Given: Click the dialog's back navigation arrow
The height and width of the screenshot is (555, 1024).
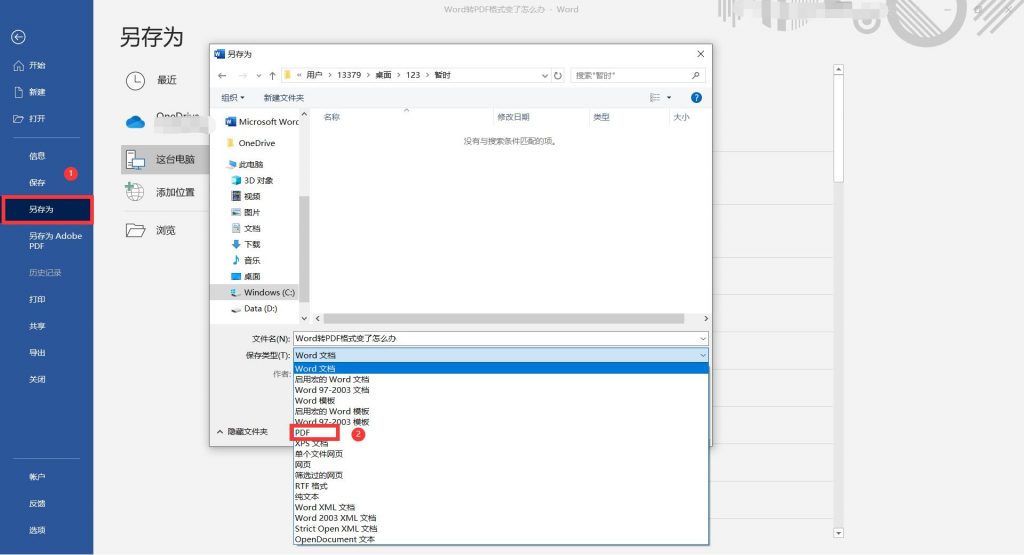Looking at the screenshot, I should (x=223, y=75).
